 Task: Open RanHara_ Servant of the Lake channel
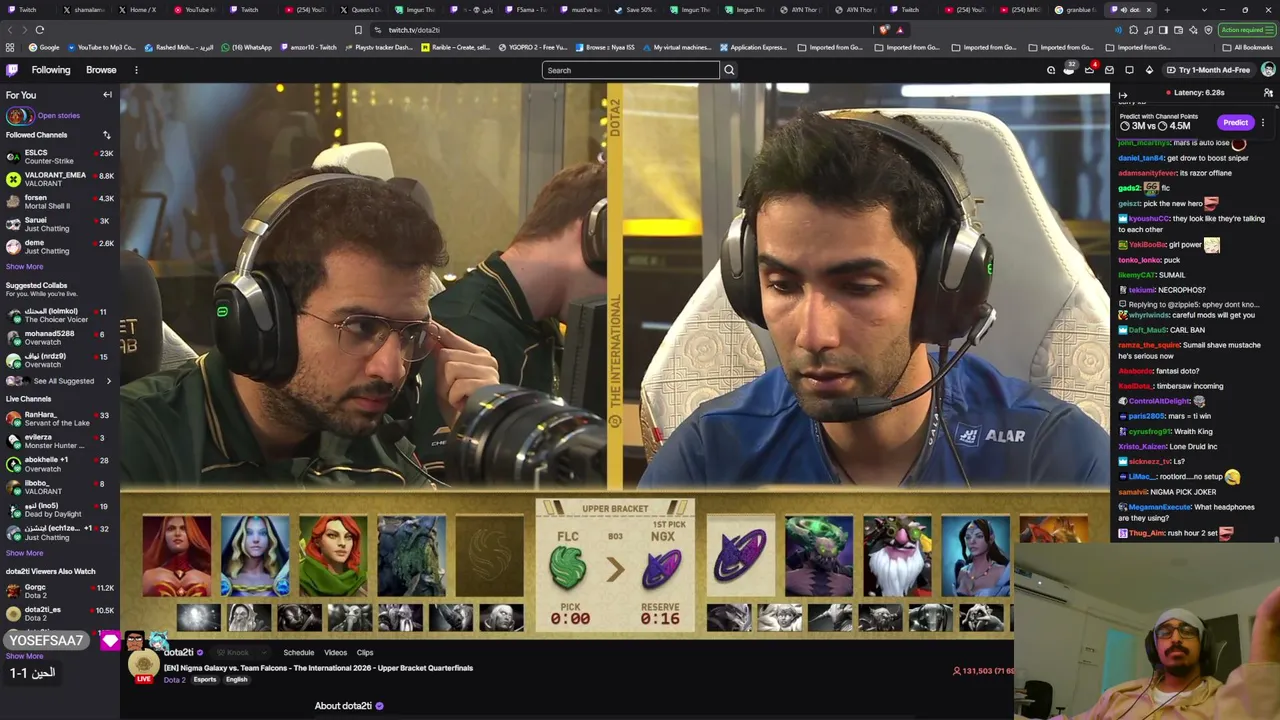(x=60, y=419)
